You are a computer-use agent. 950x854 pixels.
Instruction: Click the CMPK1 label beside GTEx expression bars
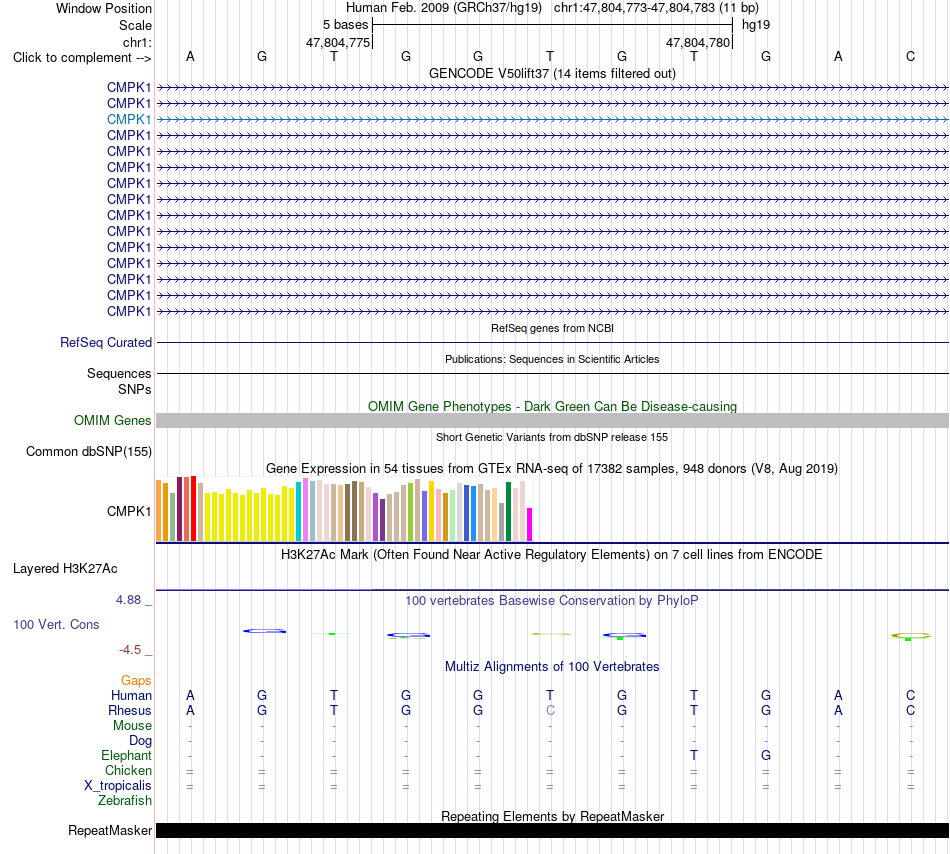pyautogui.click(x=129, y=511)
